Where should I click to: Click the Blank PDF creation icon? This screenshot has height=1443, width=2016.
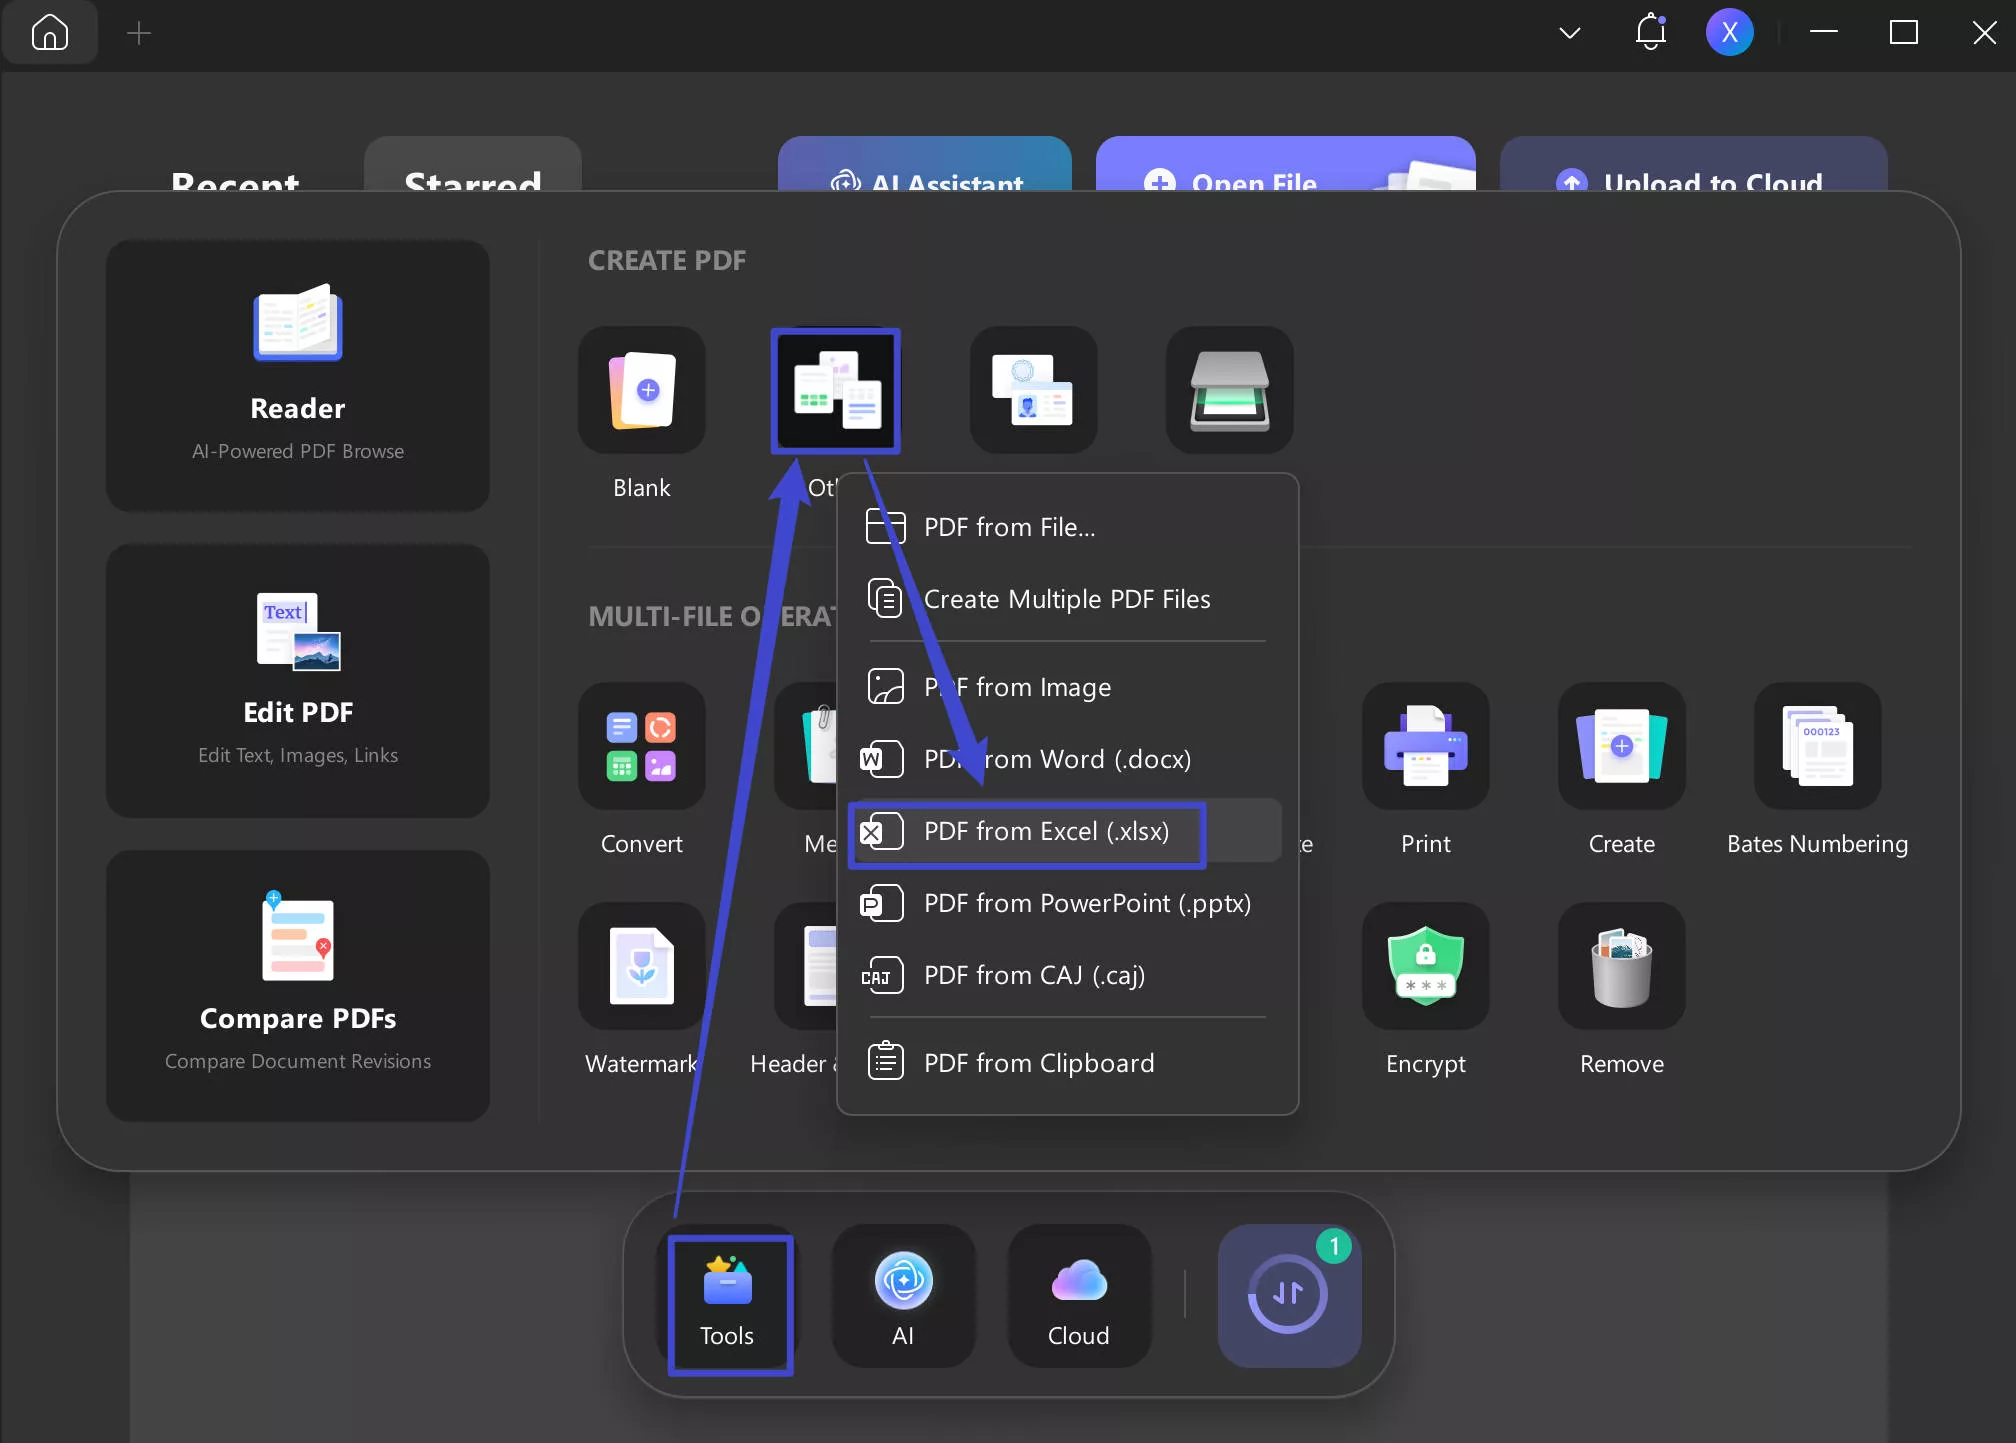(642, 390)
